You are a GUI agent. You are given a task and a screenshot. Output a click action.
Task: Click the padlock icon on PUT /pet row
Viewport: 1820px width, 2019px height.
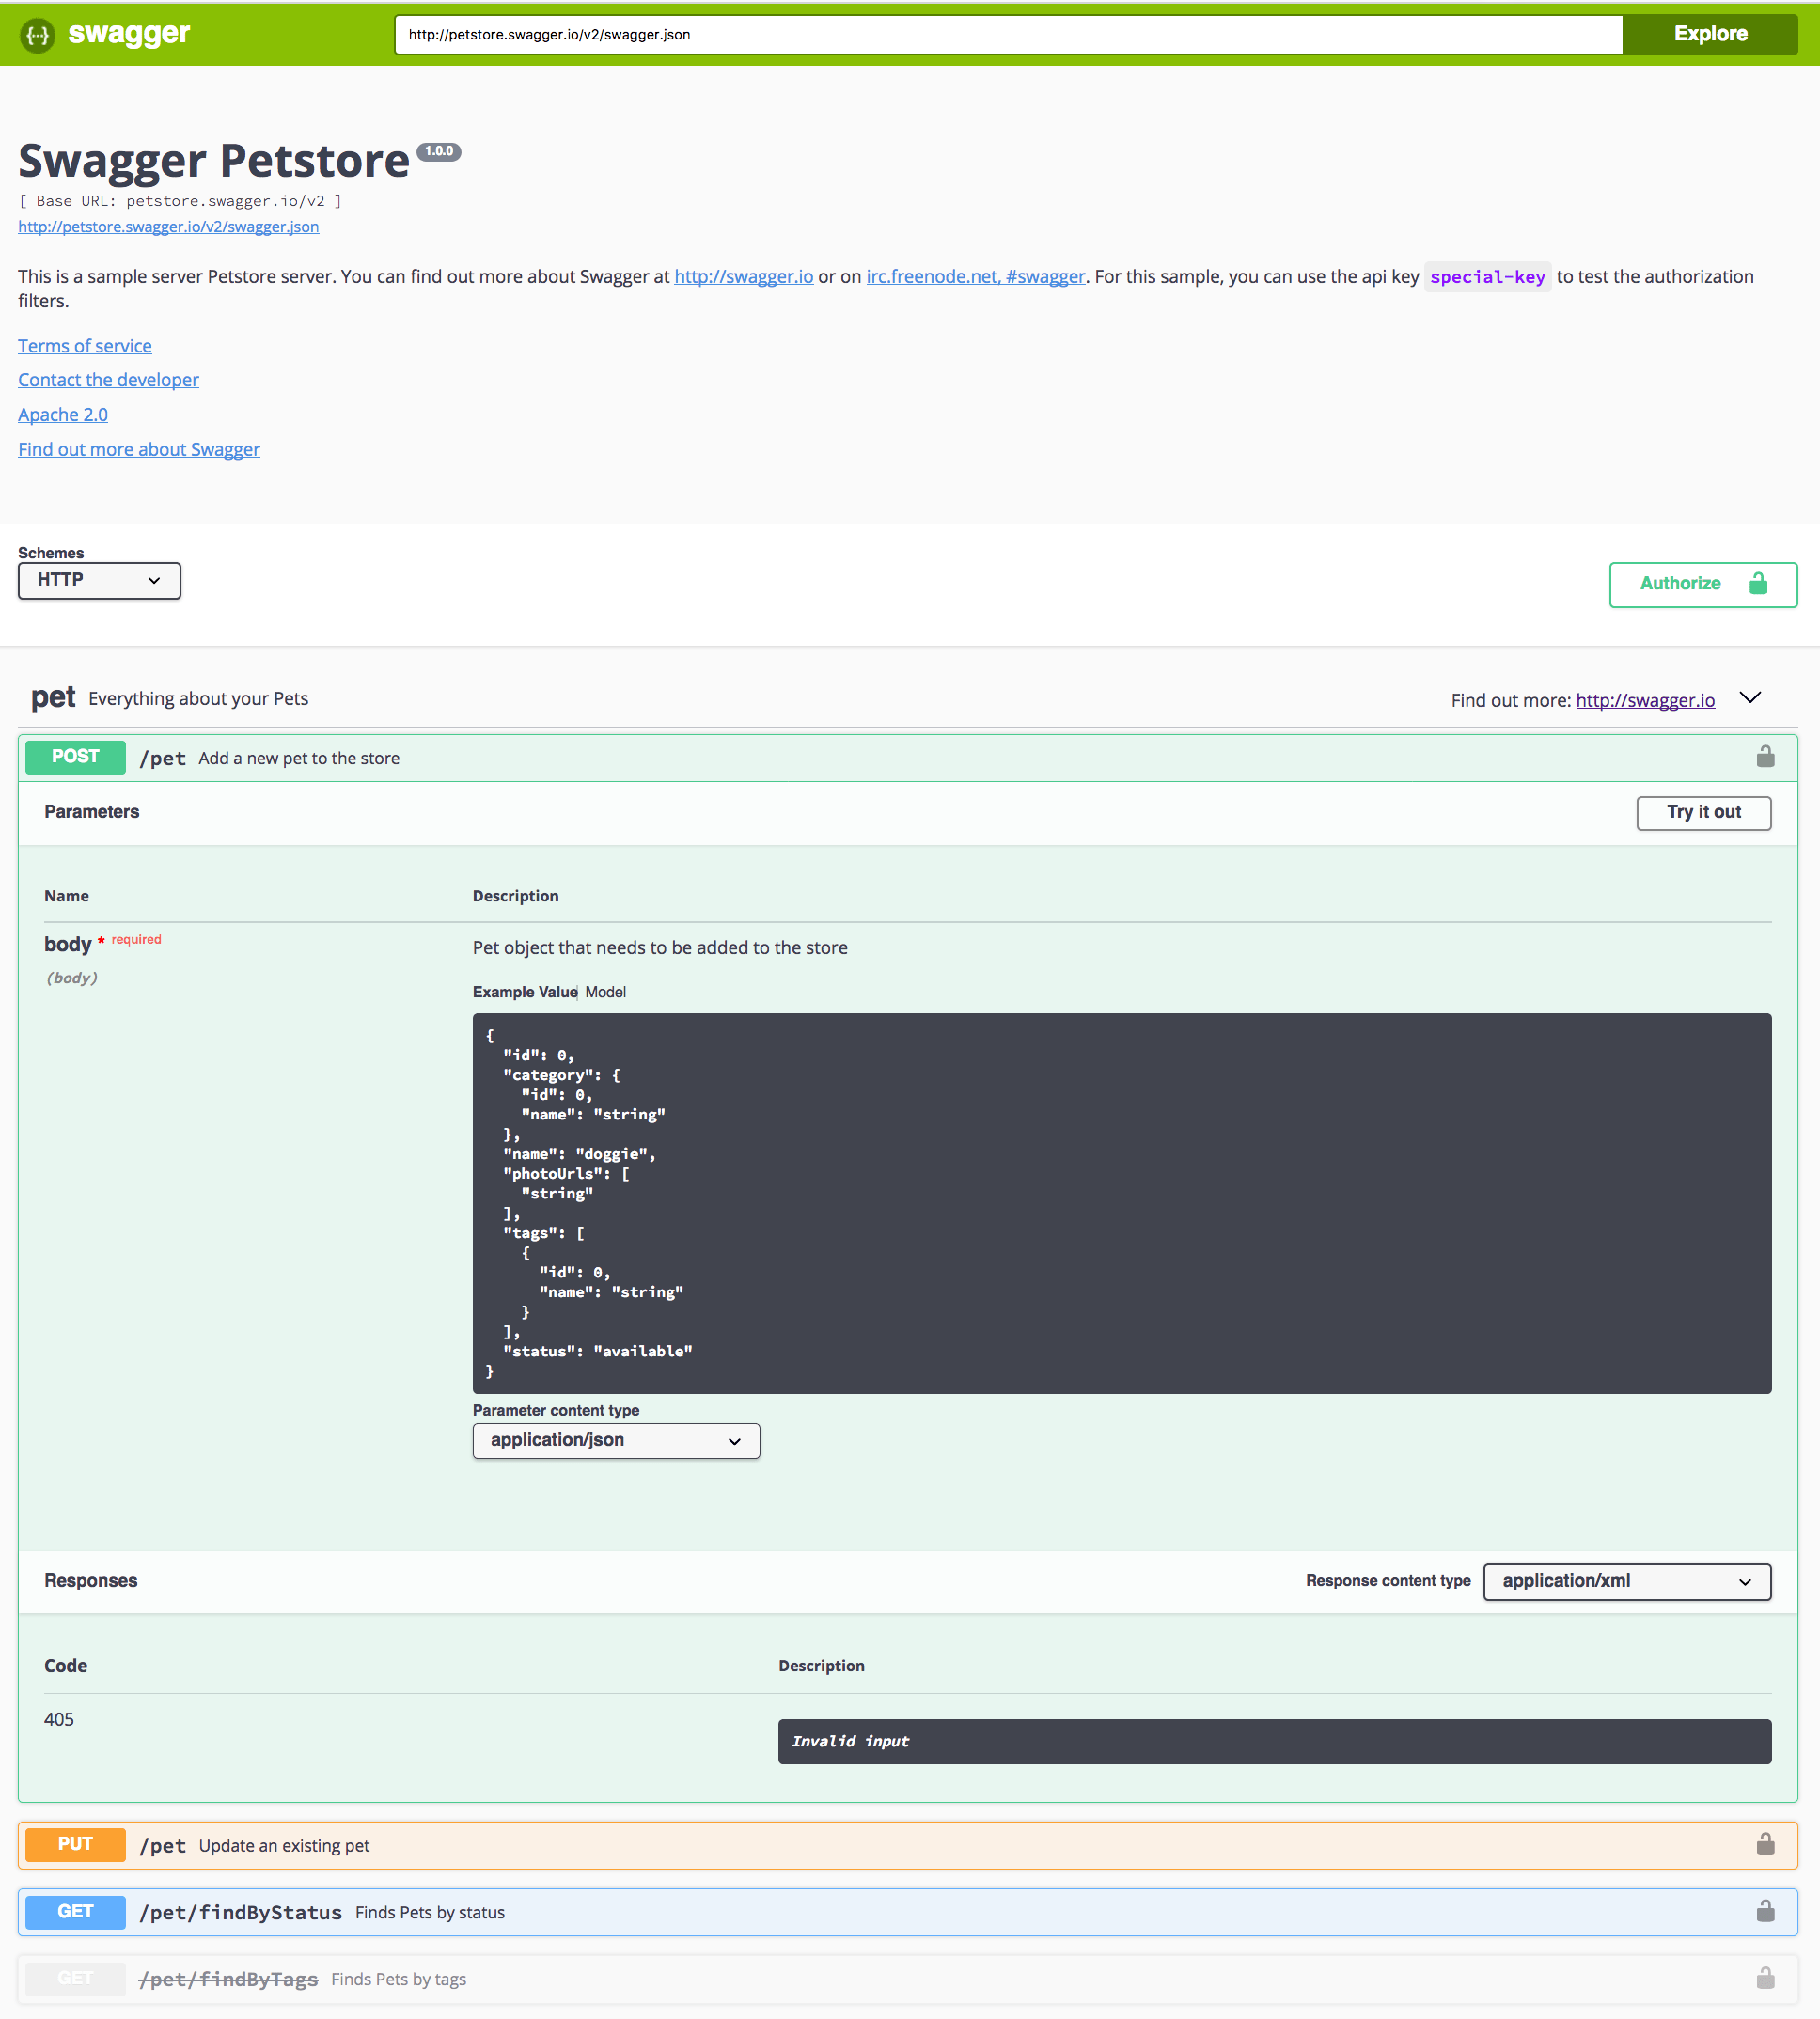coord(1766,1844)
